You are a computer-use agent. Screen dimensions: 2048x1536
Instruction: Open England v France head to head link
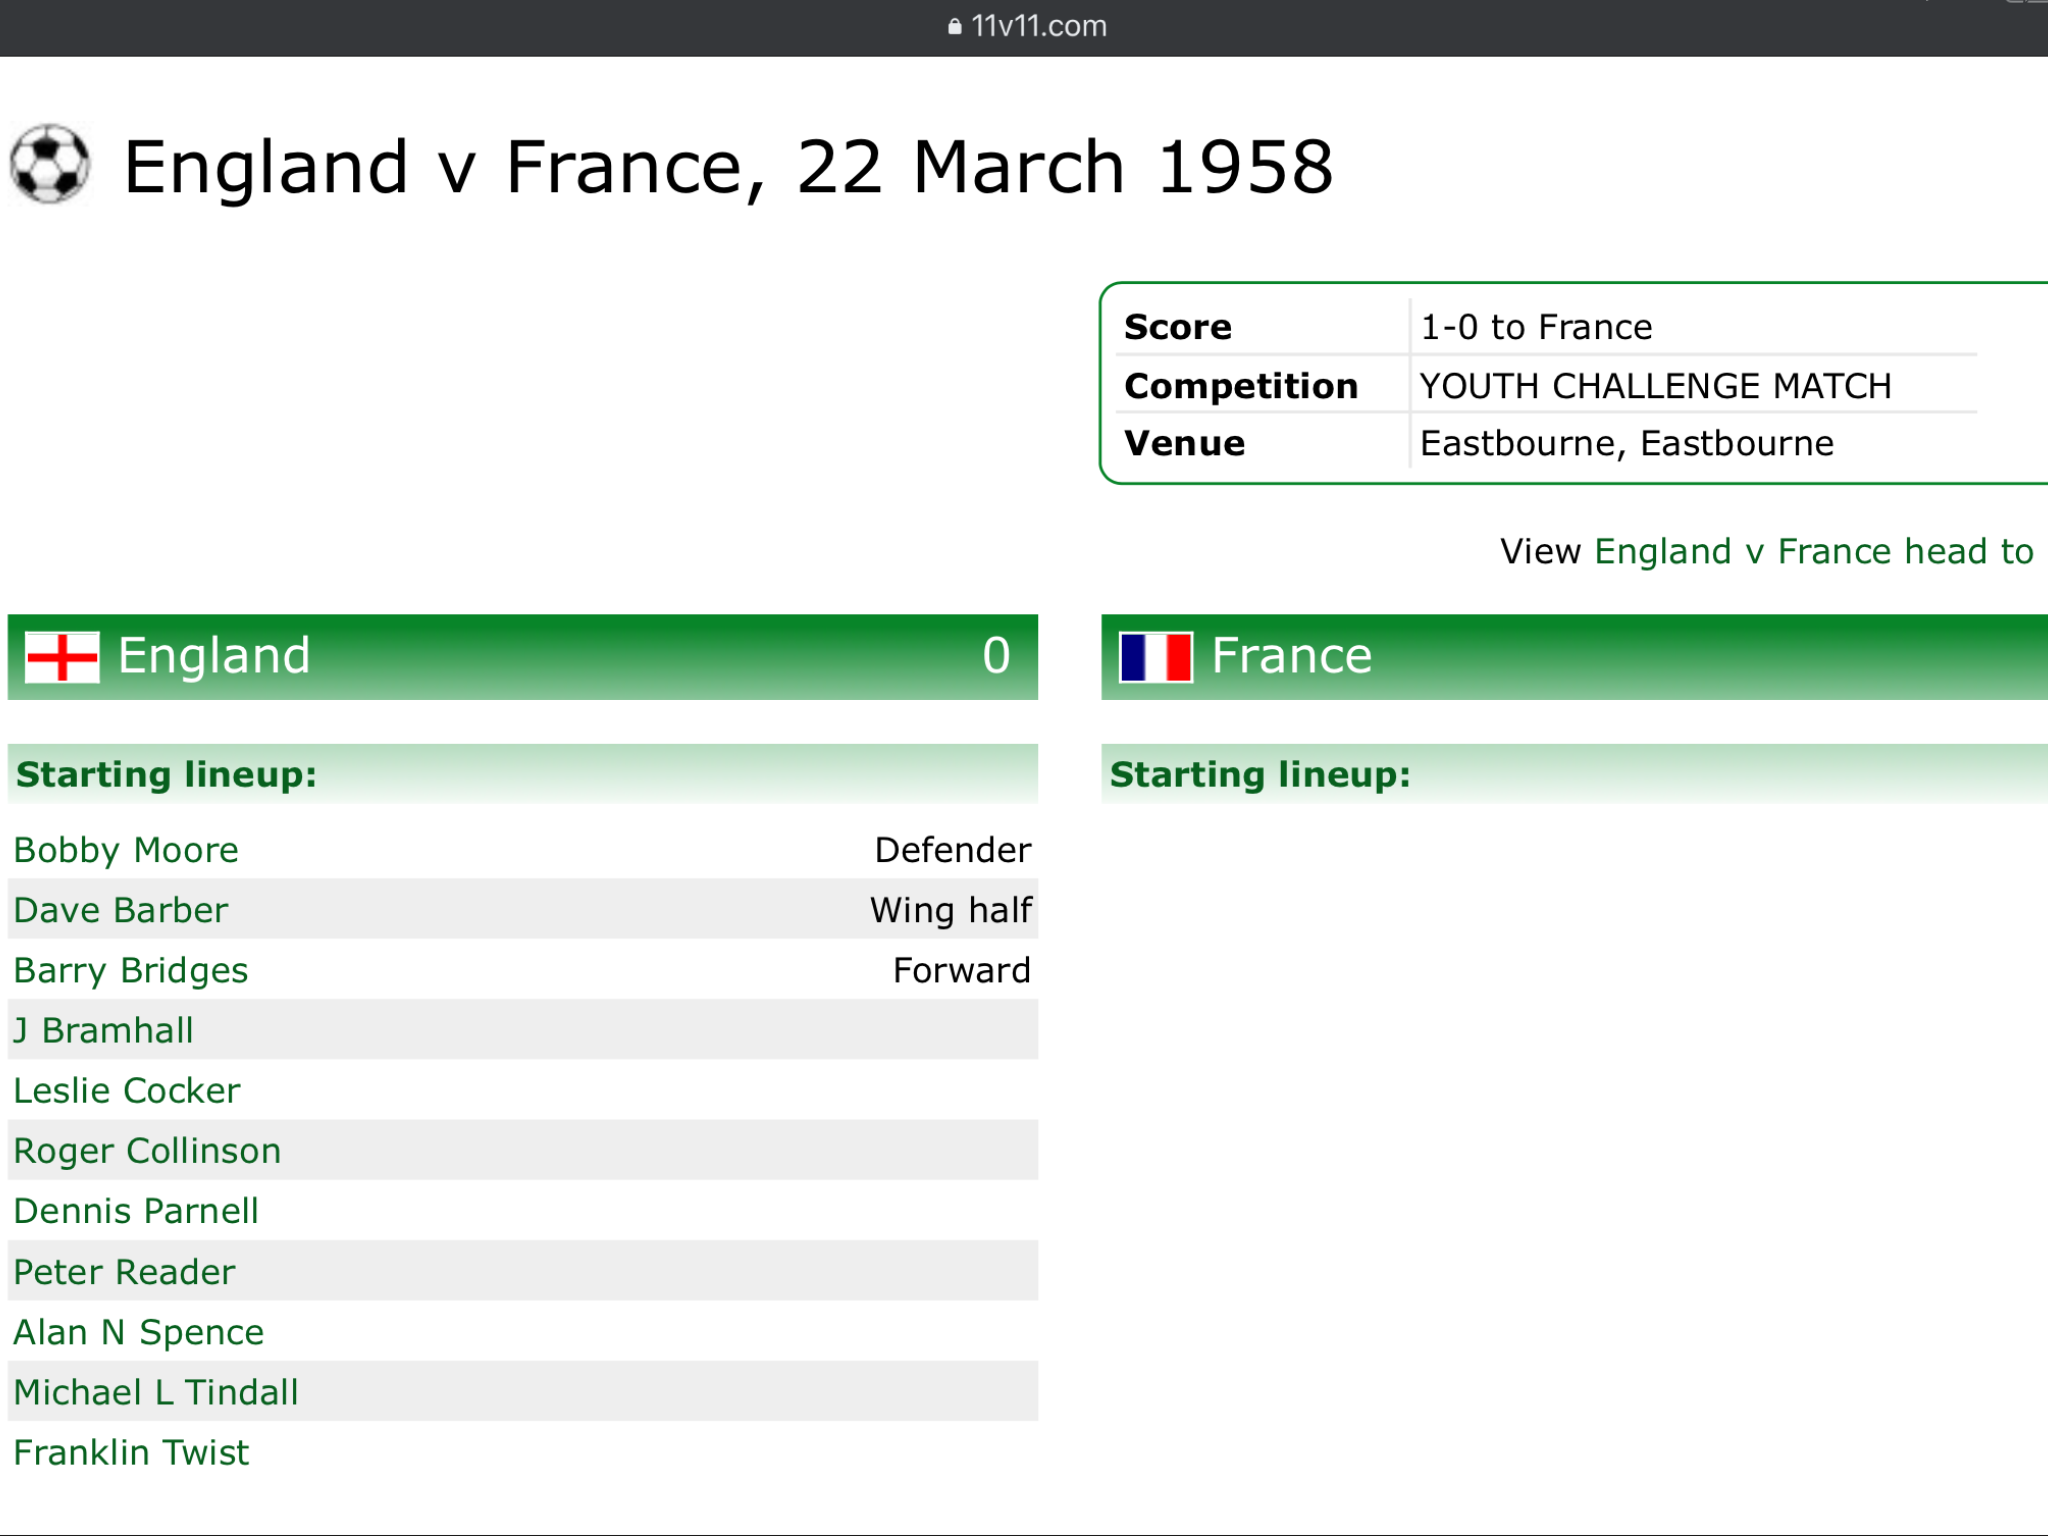1814,551
